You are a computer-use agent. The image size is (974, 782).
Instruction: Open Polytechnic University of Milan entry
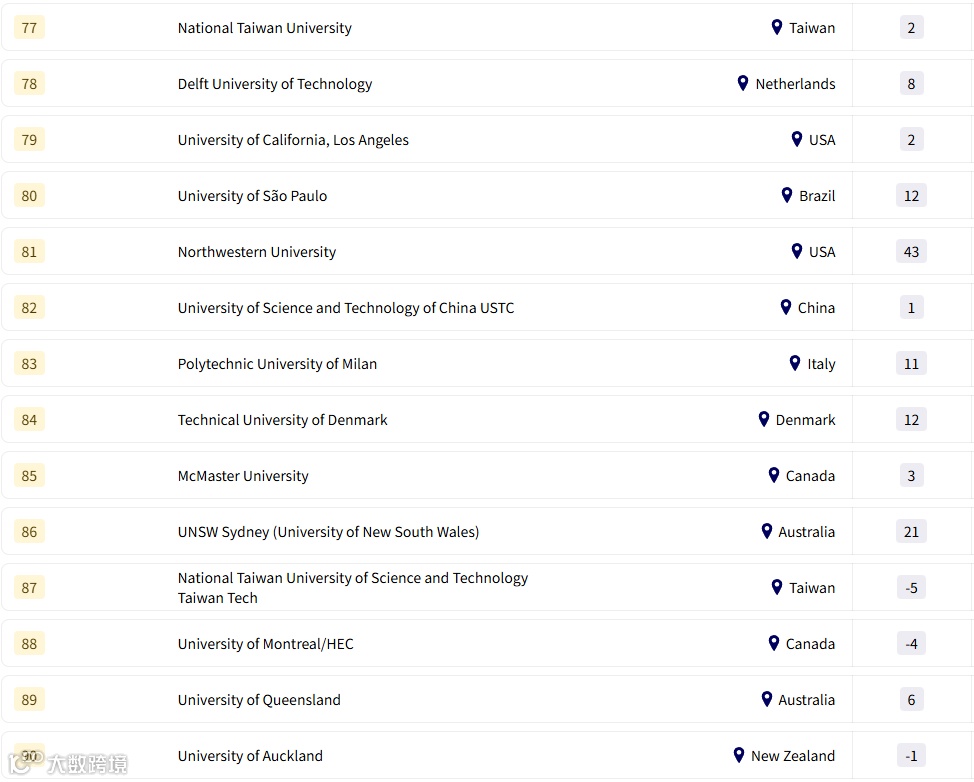[277, 364]
